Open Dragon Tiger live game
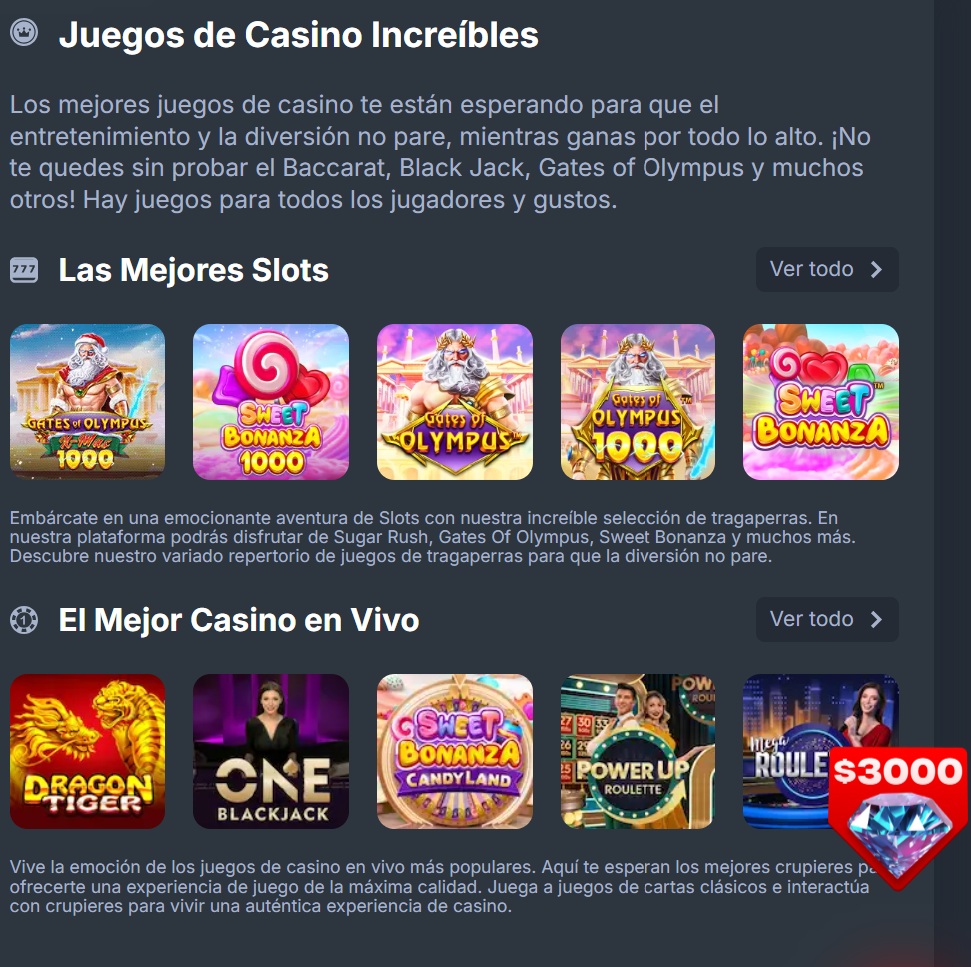Image resolution: width=971 pixels, height=967 pixels. point(87,751)
